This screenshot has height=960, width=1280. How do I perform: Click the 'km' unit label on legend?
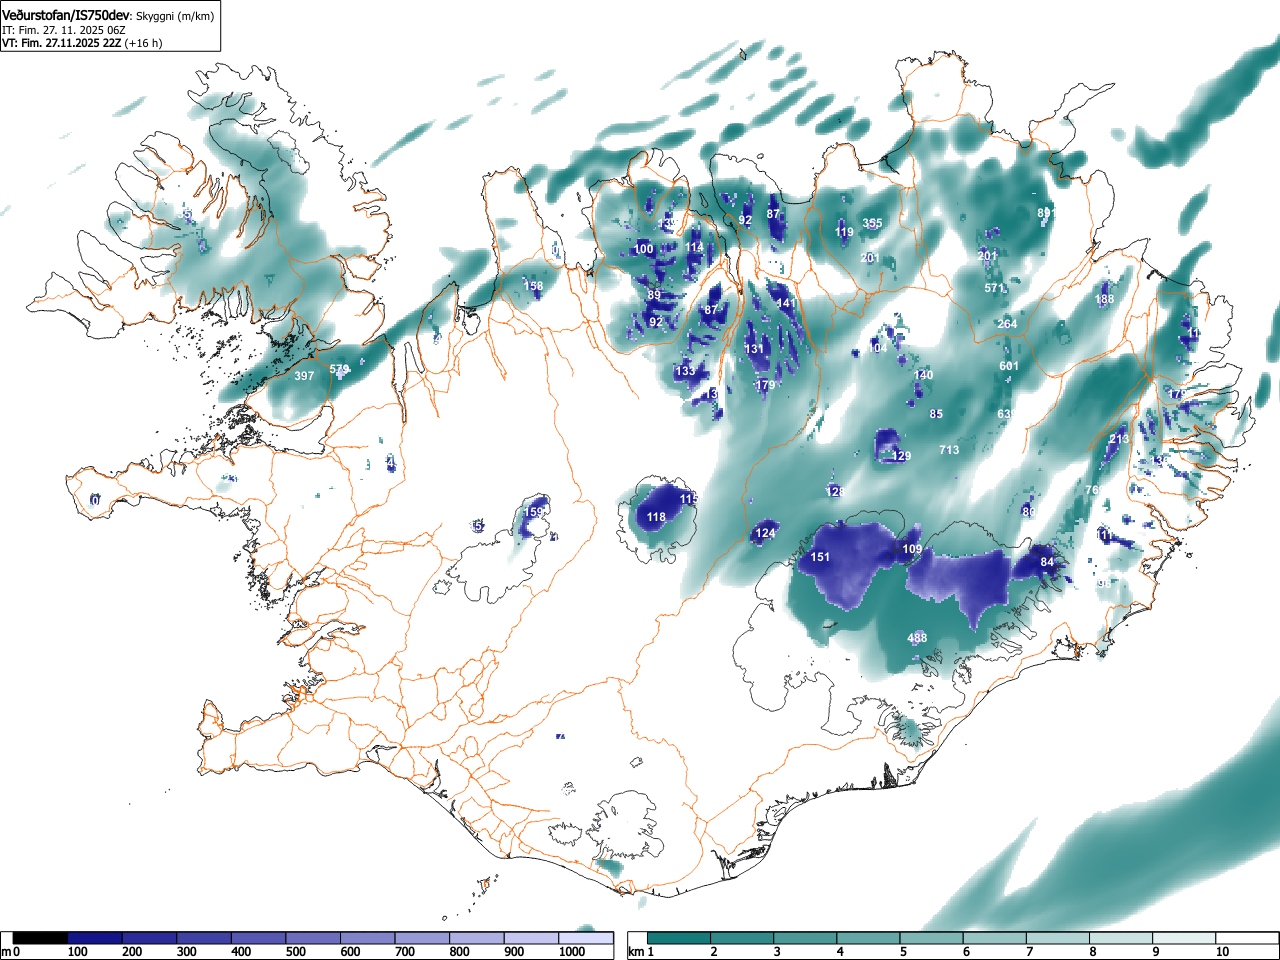(x=635, y=952)
